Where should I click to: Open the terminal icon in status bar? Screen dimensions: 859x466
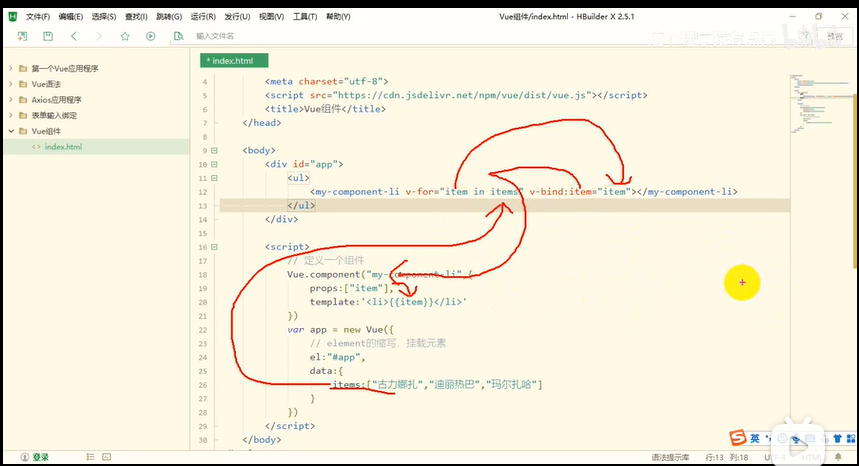pos(107,457)
